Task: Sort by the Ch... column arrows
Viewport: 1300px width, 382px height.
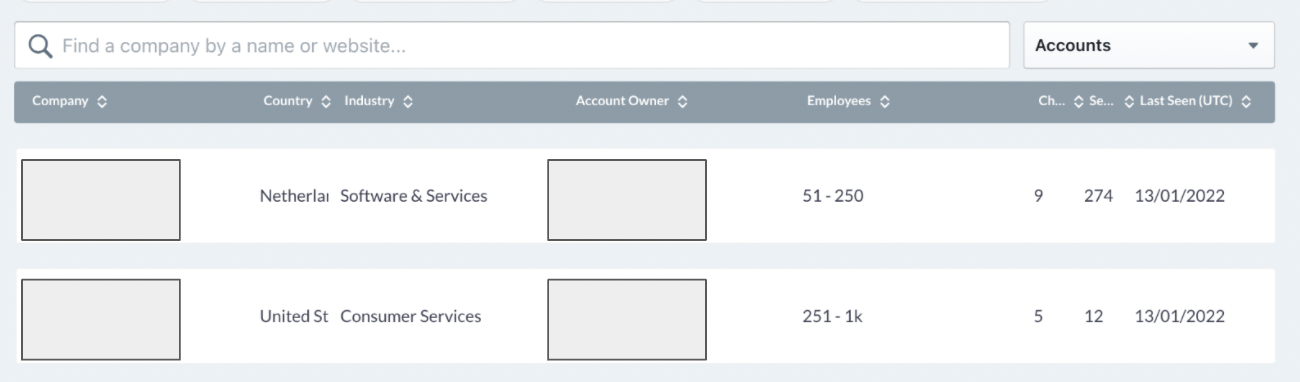Action: pos(1079,102)
